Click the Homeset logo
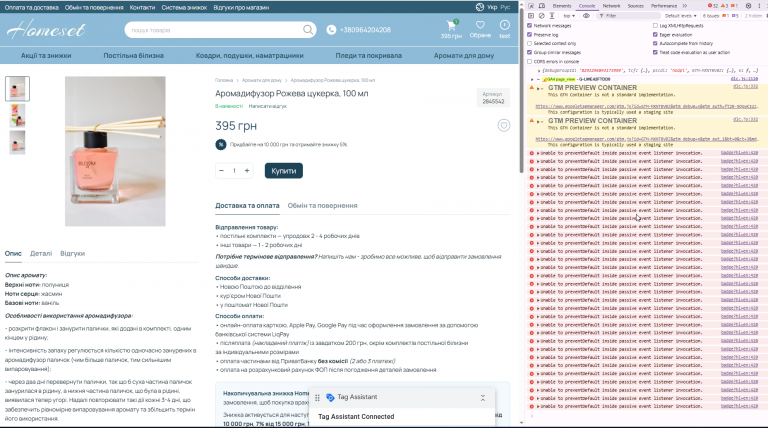The image size is (768, 428). pos(46,30)
